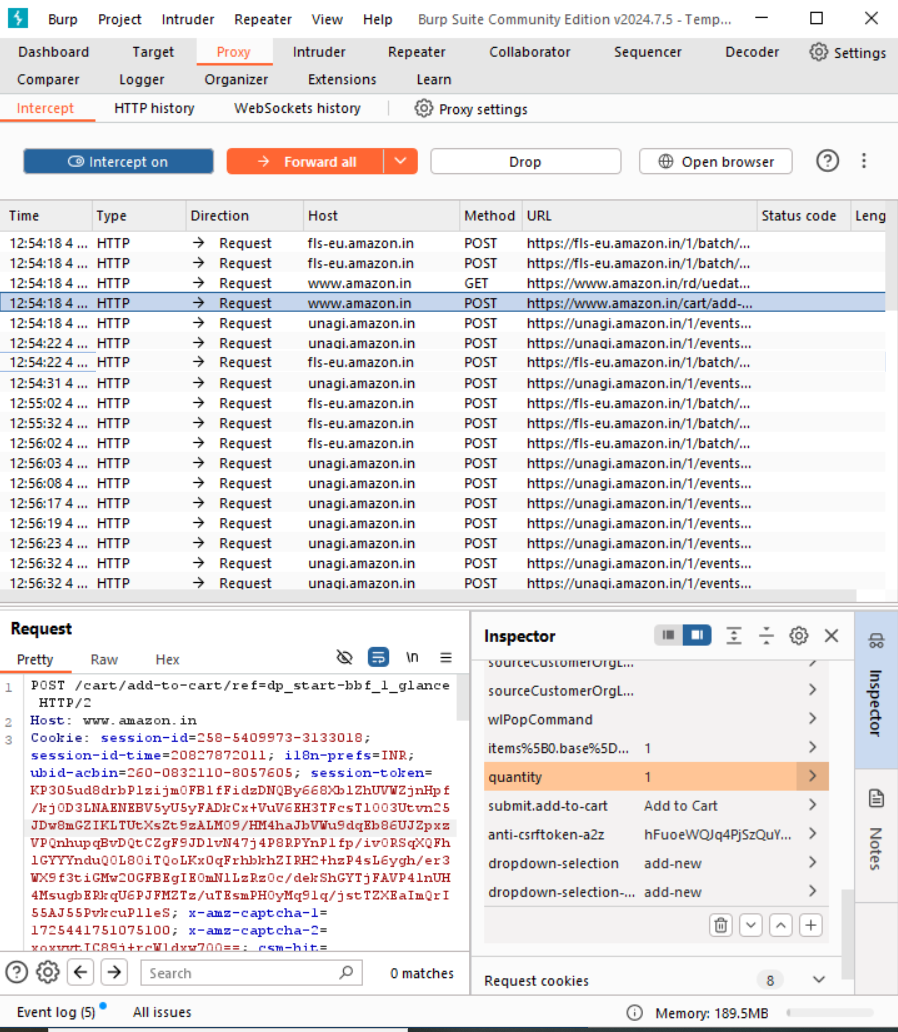898x1032 pixels.
Task: Switch to the Repeater tab
Action: [x=416, y=52]
